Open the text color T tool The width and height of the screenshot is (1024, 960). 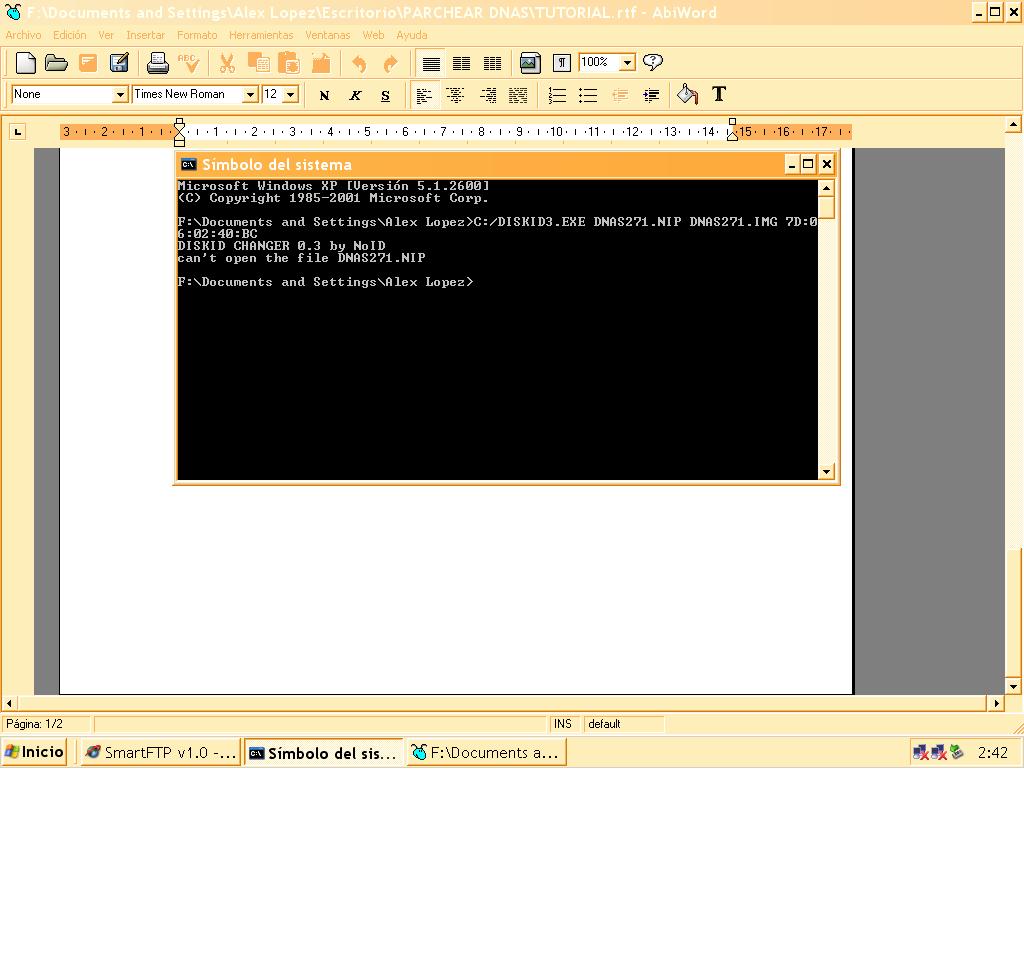(x=718, y=94)
